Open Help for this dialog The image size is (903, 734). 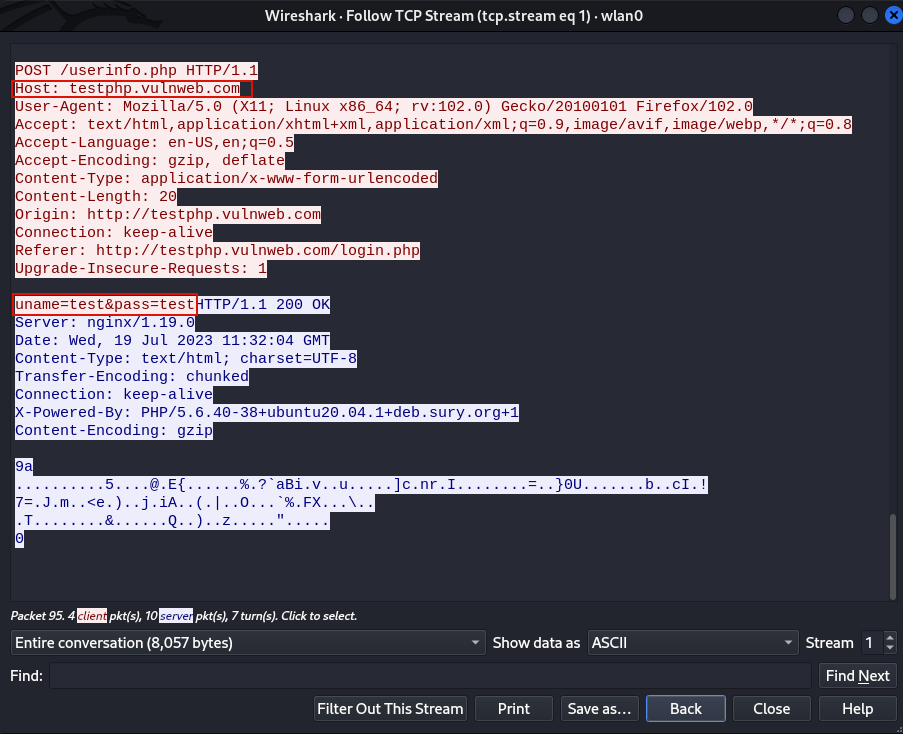(857, 709)
